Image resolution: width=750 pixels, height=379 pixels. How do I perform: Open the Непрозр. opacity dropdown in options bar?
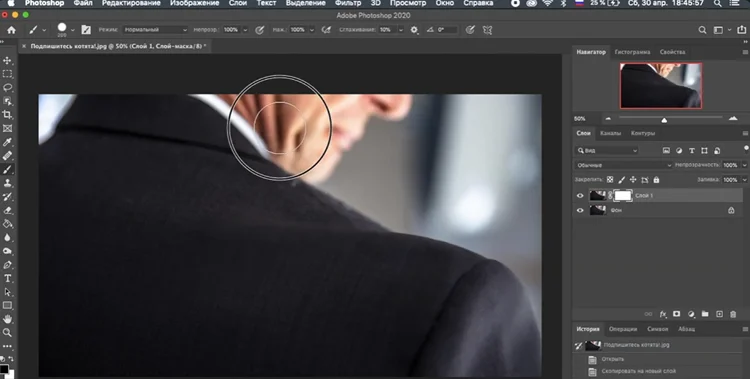[x=245, y=30]
